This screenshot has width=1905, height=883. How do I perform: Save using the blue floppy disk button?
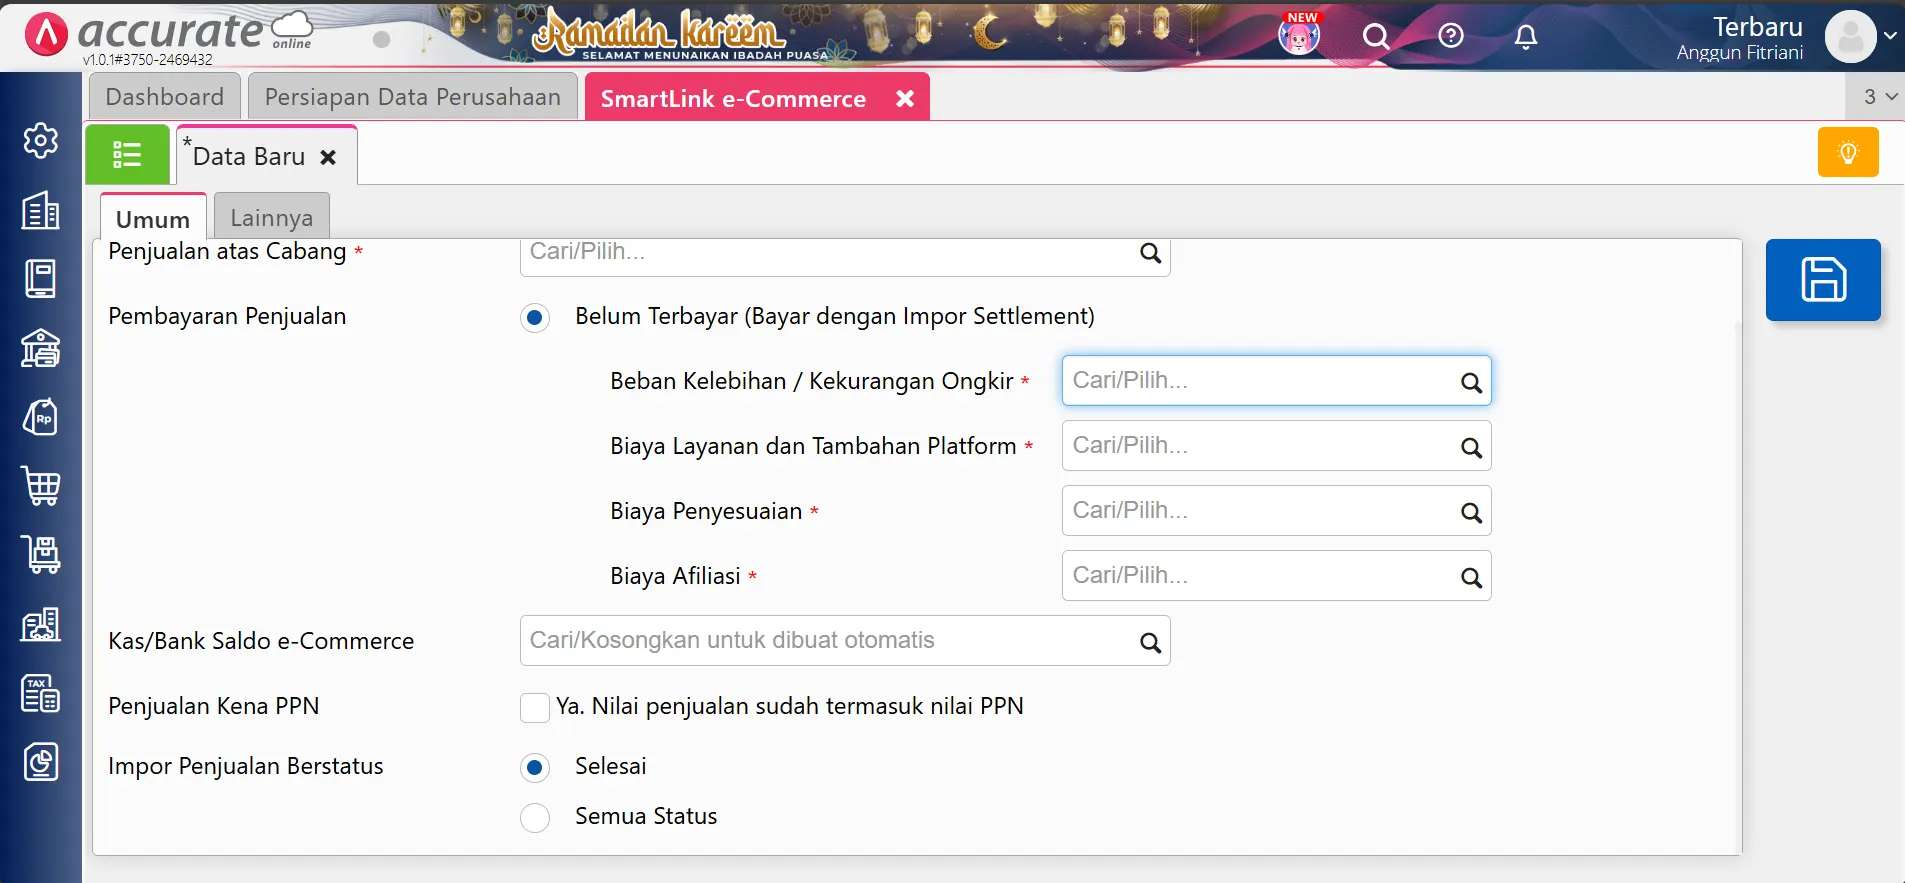click(1823, 280)
